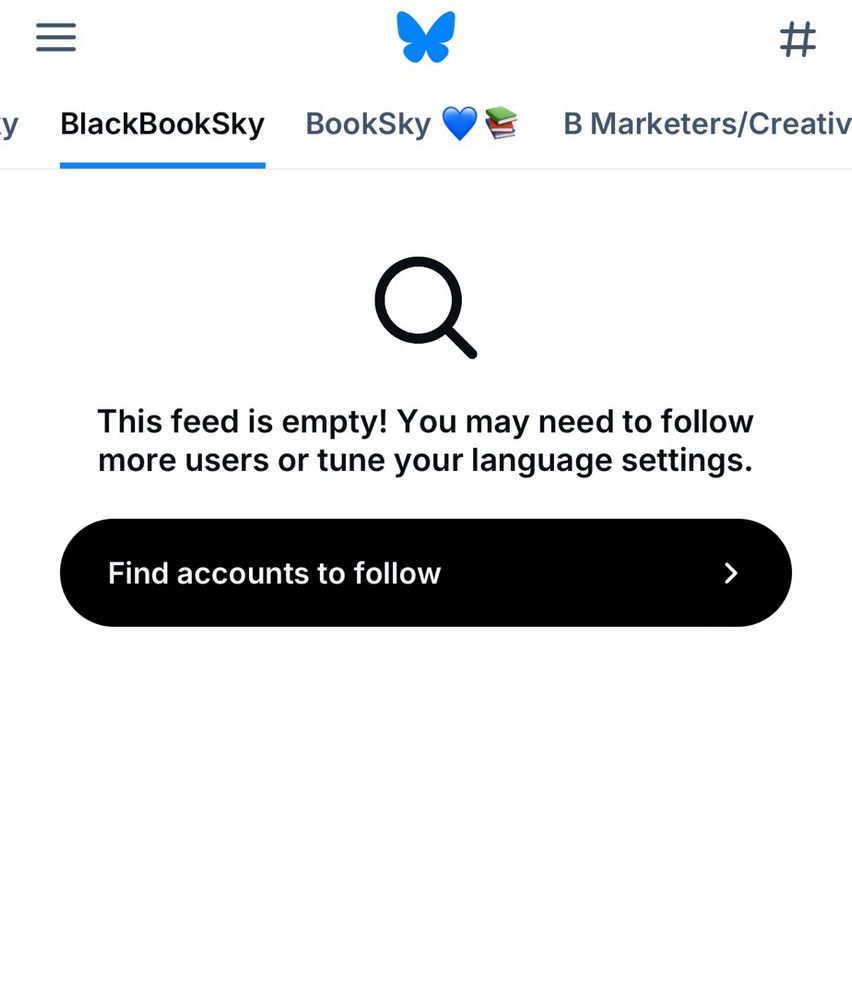Open the hashtag feeds icon

[x=798, y=39]
